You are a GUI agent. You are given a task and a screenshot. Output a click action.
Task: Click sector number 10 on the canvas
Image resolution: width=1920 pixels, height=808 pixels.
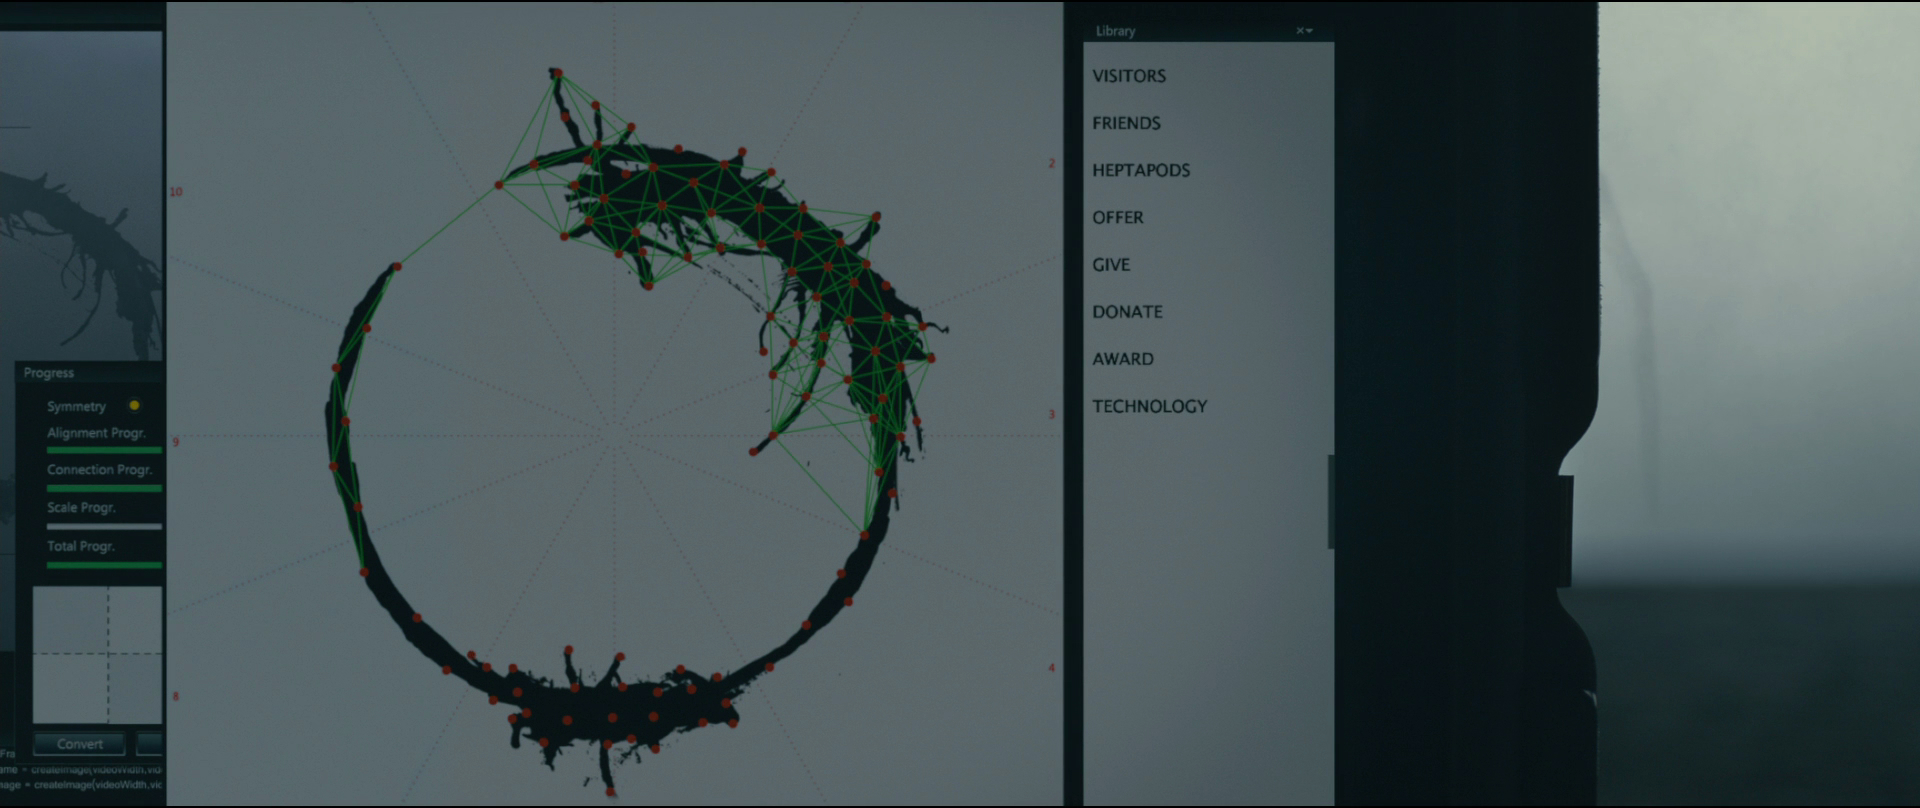click(x=176, y=192)
